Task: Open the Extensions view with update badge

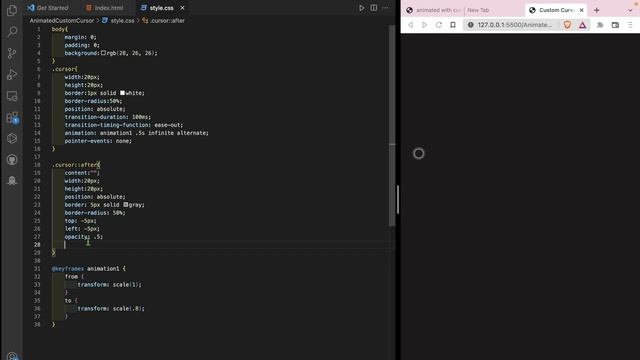Action: pyautogui.click(x=12, y=118)
